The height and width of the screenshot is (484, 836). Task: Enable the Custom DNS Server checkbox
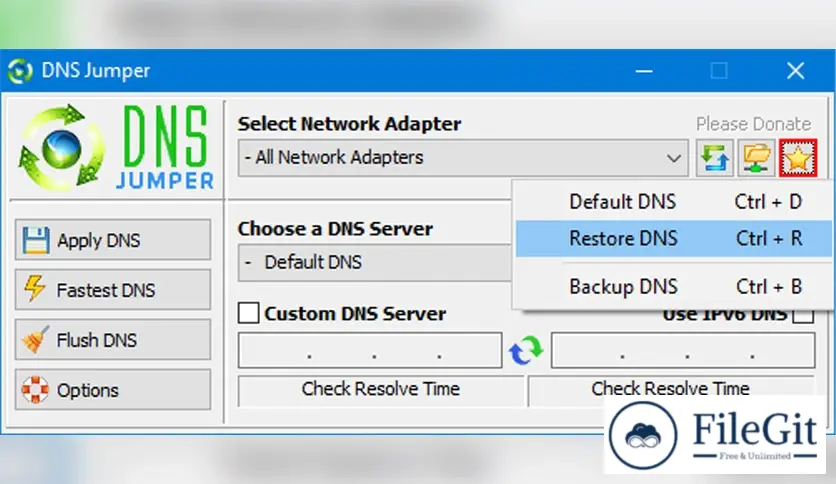click(248, 313)
